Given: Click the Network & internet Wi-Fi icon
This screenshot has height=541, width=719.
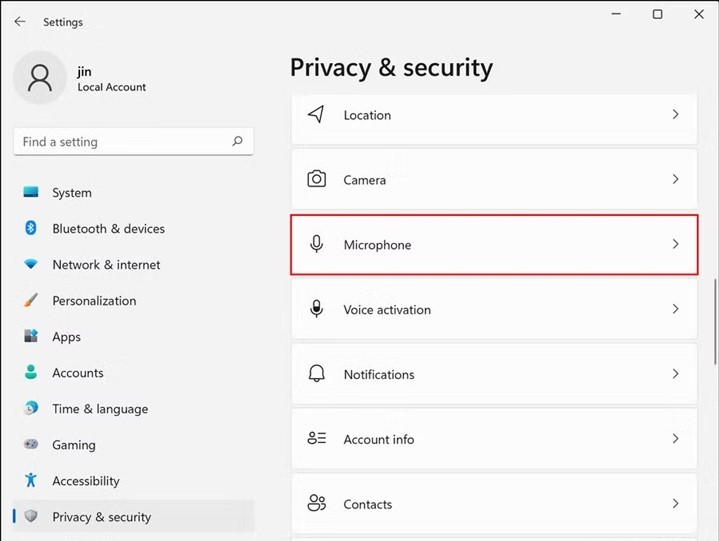Looking at the screenshot, I should pos(31,265).
